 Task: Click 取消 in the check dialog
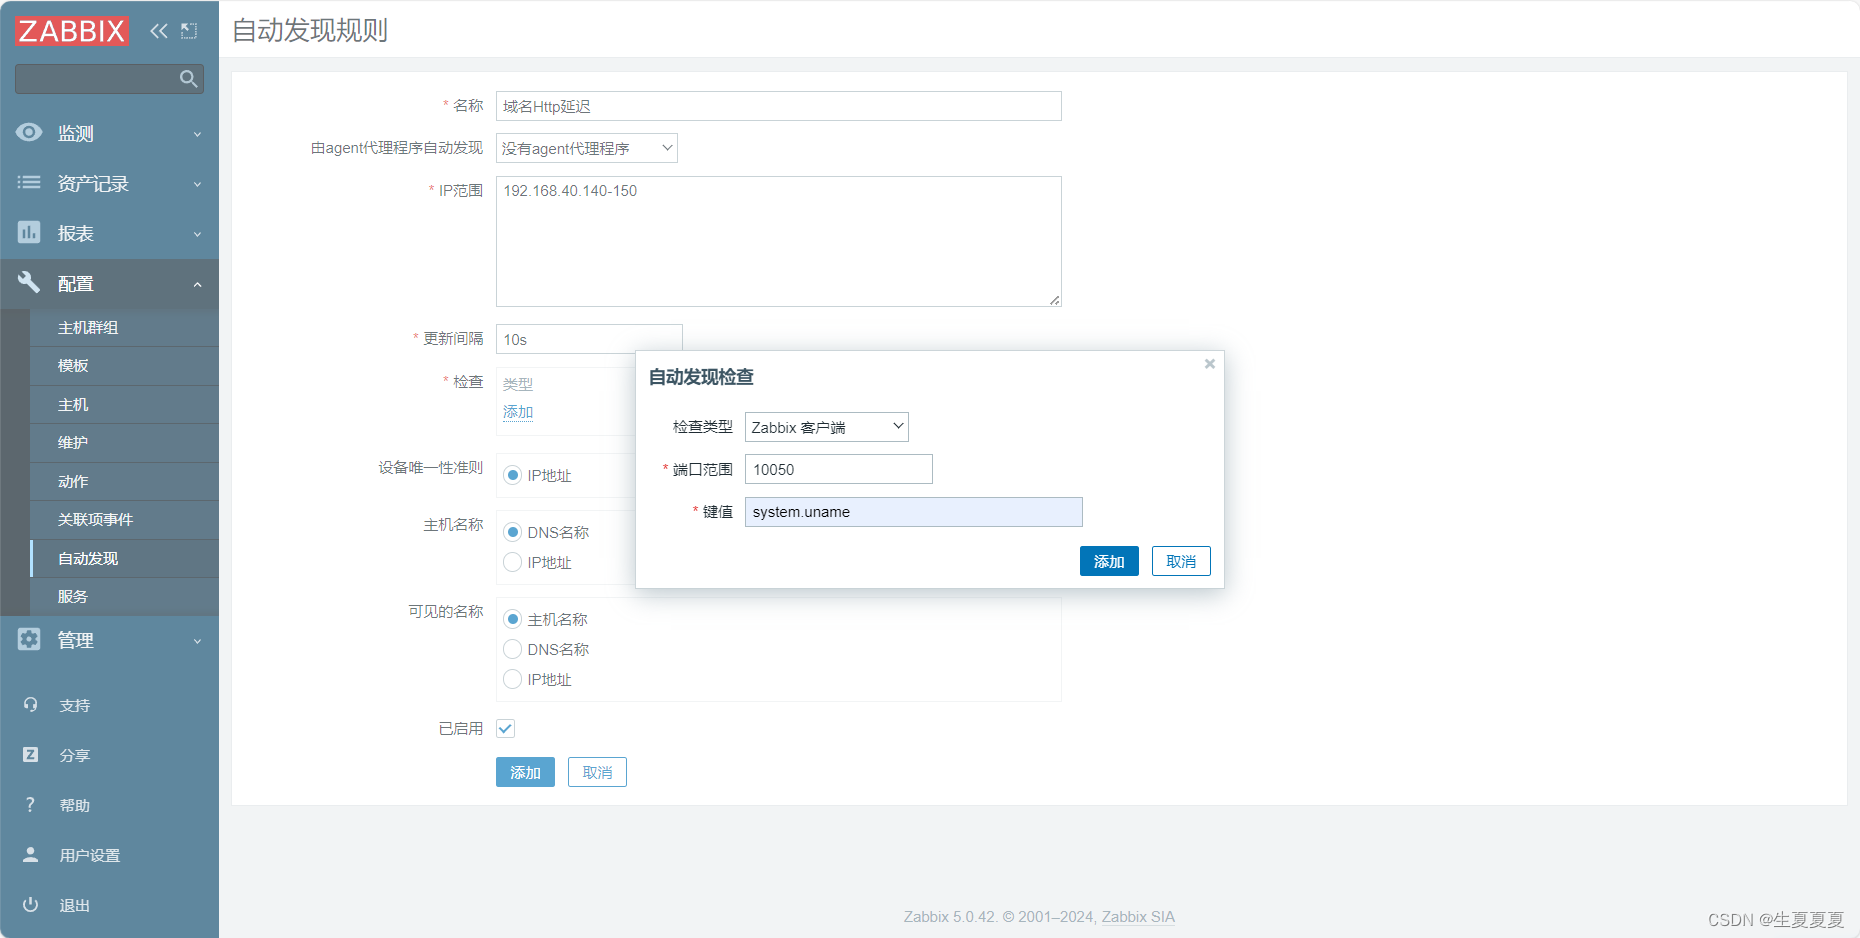pyautogui.click(x=1181, y=561)
